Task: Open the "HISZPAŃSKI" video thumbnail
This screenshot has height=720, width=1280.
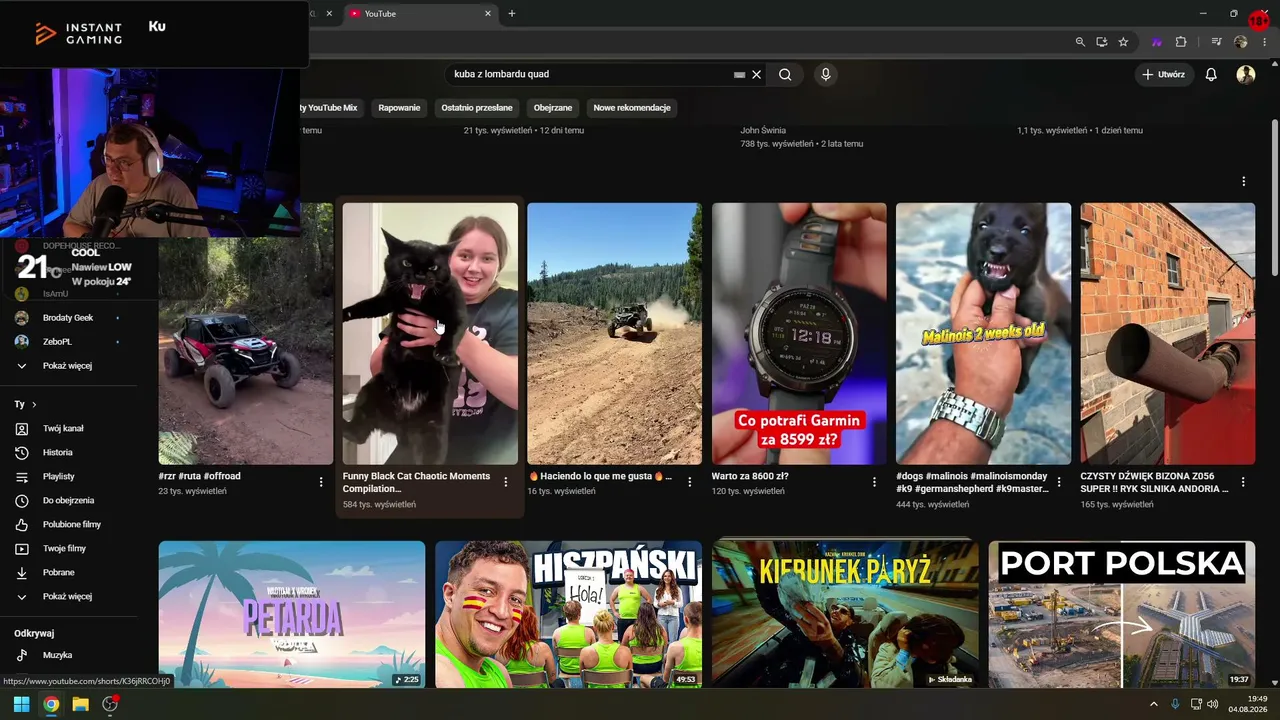Action: (x=568, y=614)
